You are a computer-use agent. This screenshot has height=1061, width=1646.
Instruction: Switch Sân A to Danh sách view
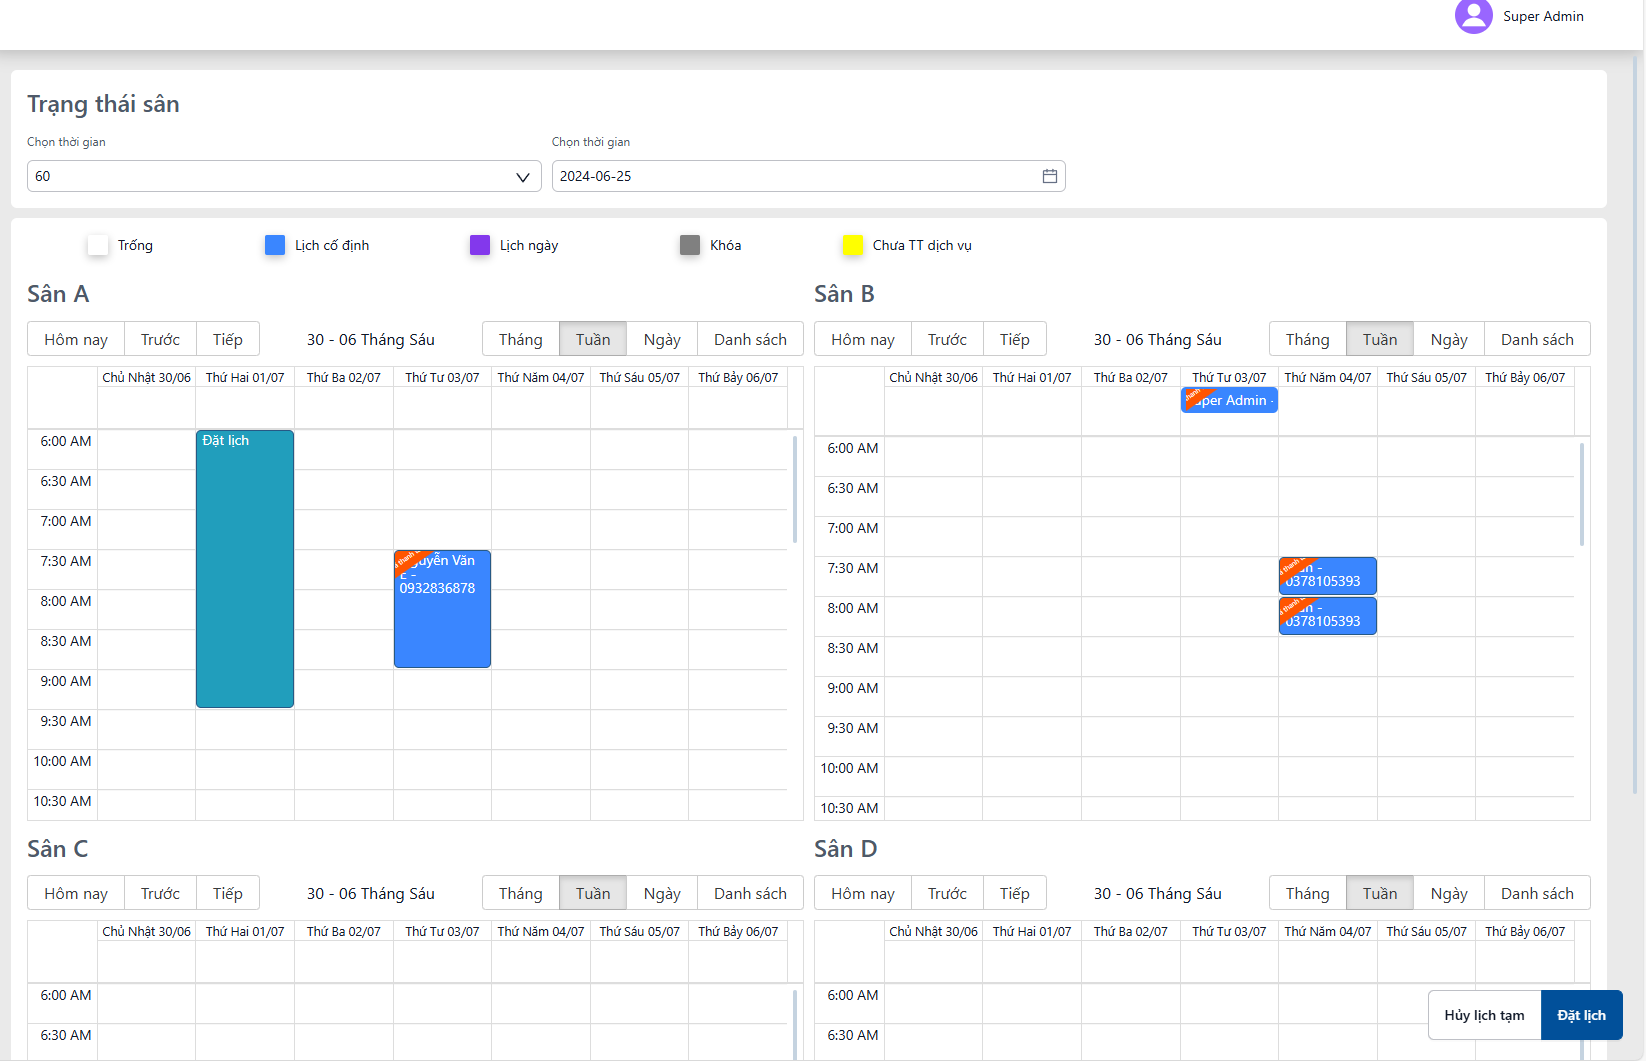click(750, 339)
